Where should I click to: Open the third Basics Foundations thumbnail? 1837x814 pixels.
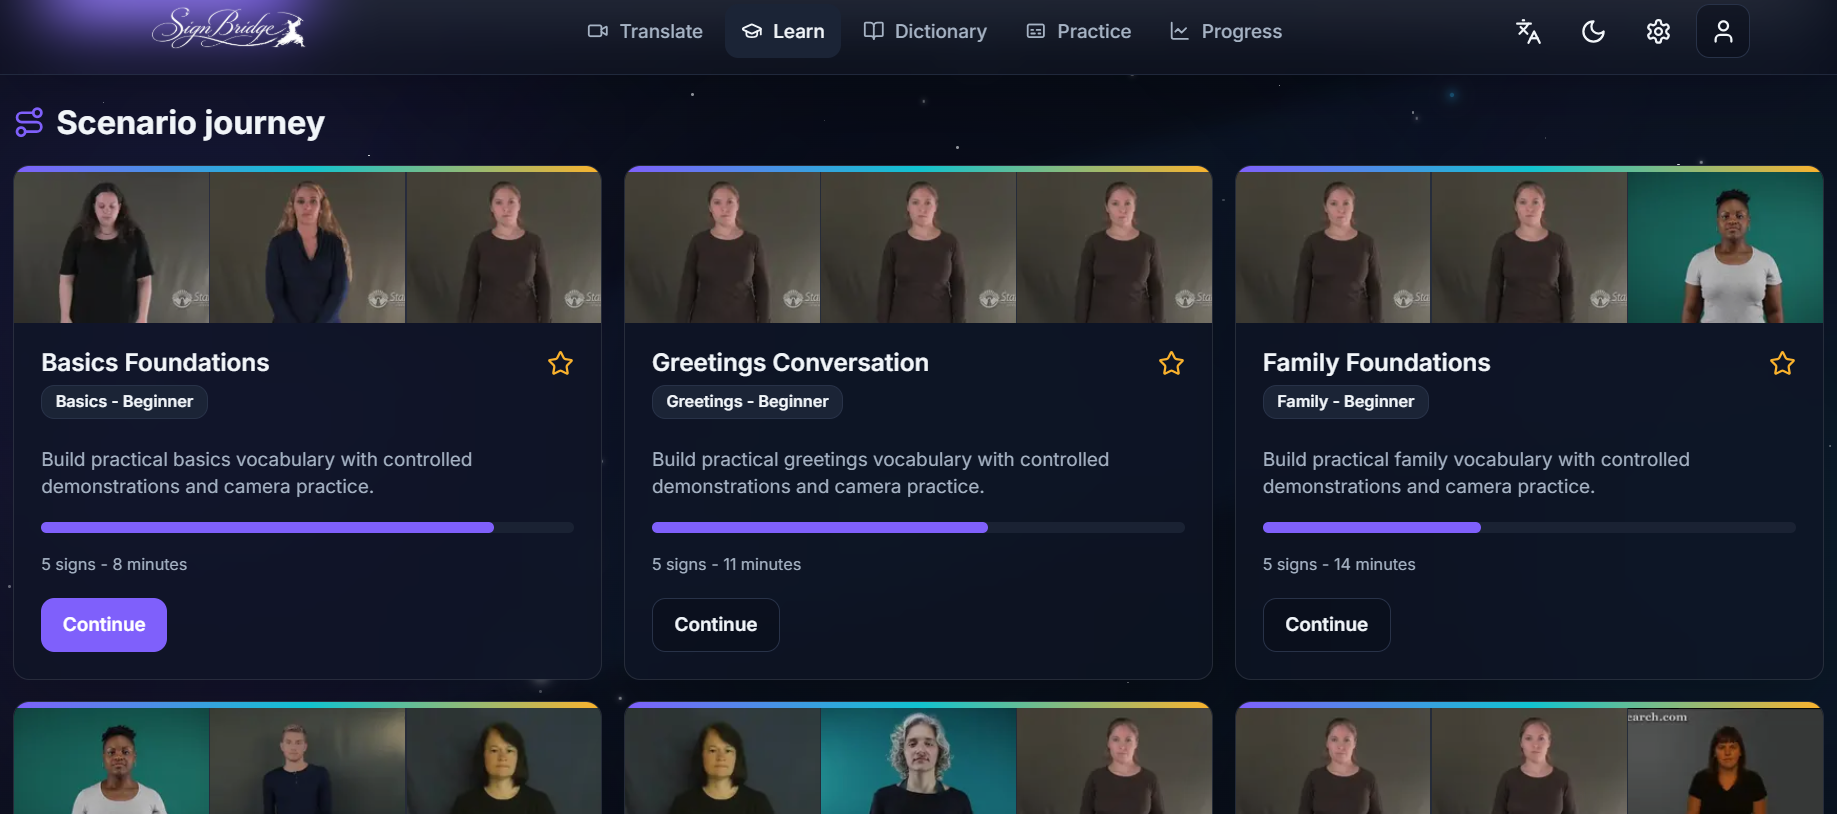[x=504, y=247]
